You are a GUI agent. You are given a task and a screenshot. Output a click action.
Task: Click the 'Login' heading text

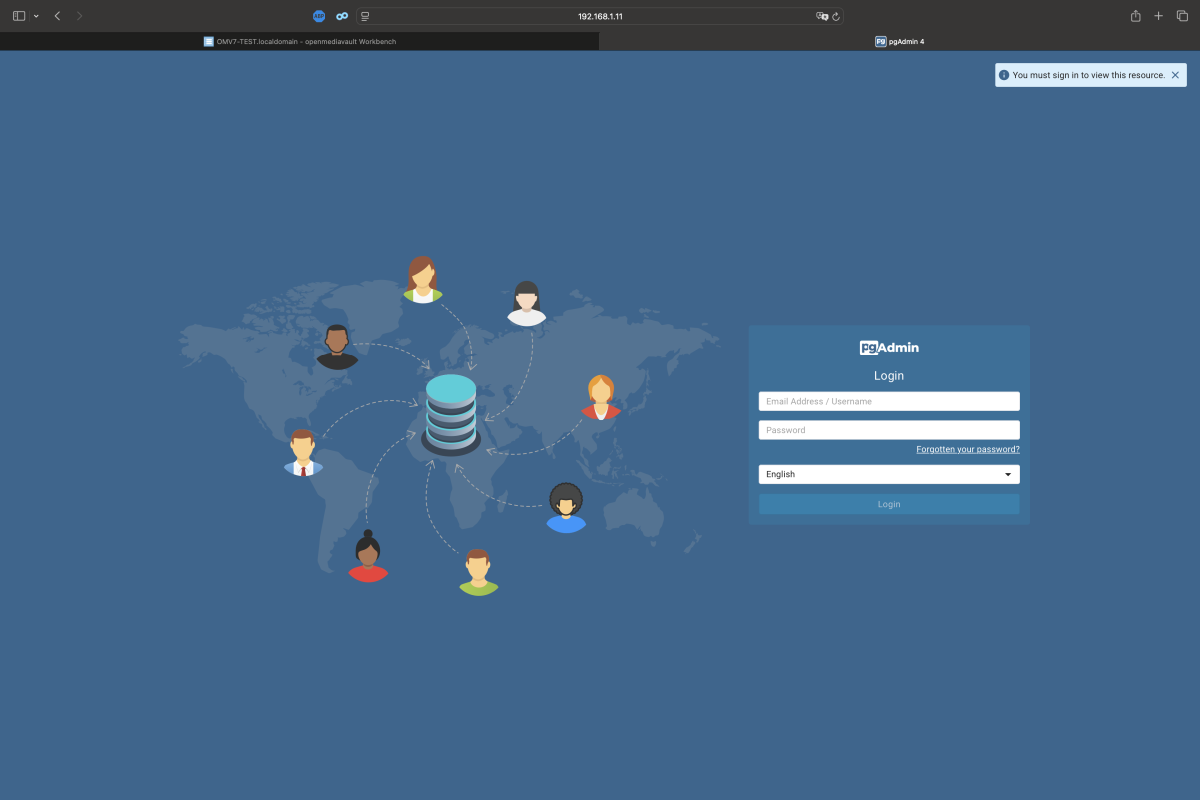pos(889,376)
